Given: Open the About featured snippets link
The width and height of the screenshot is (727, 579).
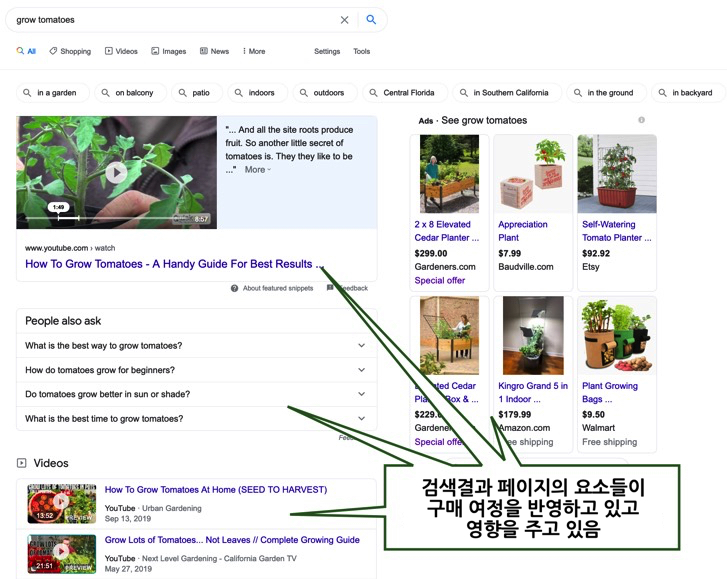Looking at the screenshot, I should 278,288.
